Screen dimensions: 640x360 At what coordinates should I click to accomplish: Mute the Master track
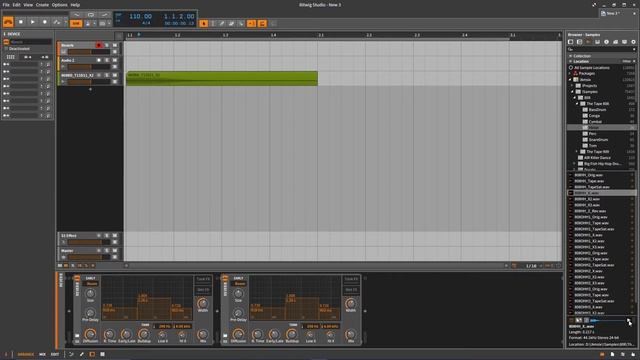tap(115, 251)
